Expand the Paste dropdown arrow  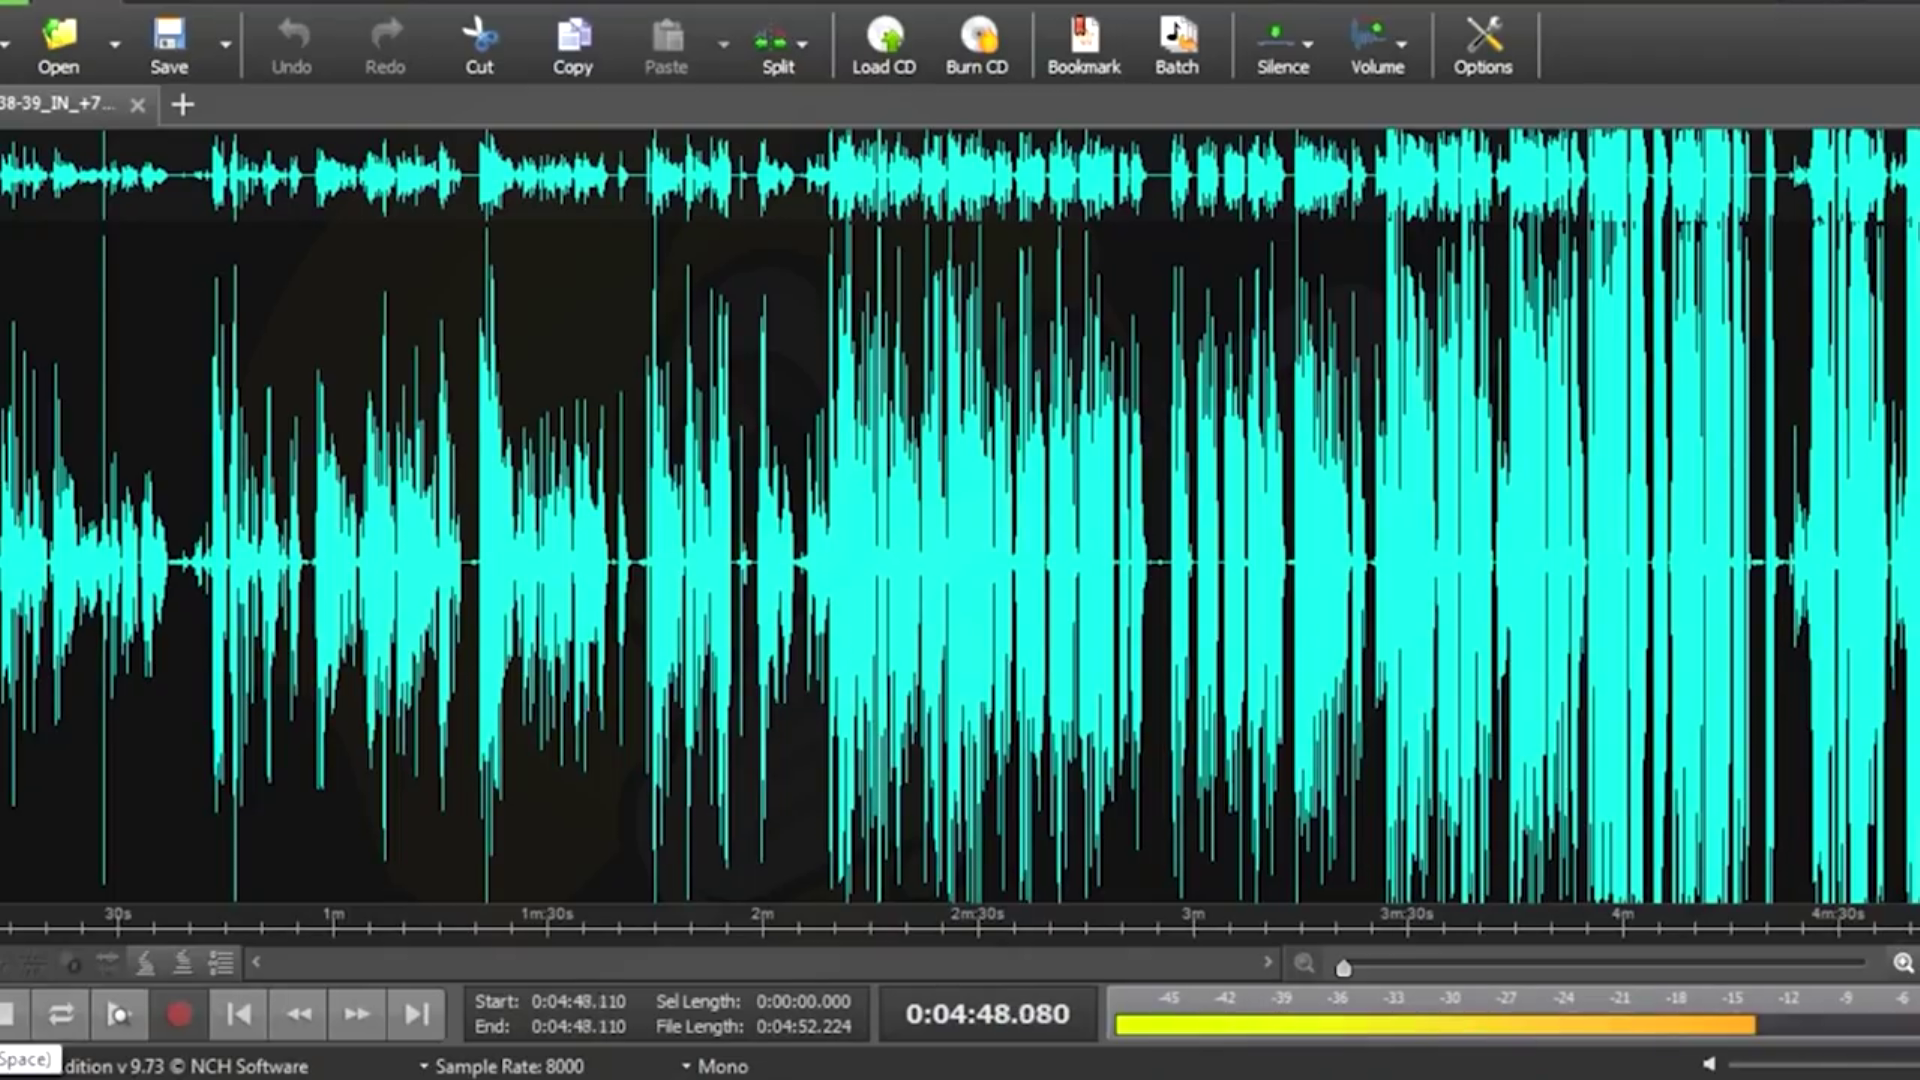point(723,44)
